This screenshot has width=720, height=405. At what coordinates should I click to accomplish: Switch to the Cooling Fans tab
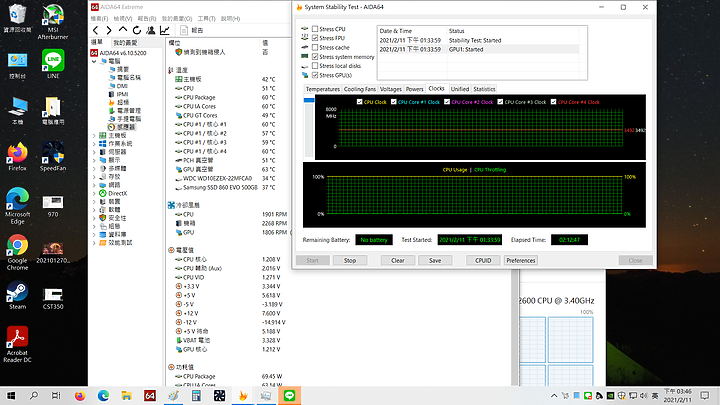click(x=360, y=89)
